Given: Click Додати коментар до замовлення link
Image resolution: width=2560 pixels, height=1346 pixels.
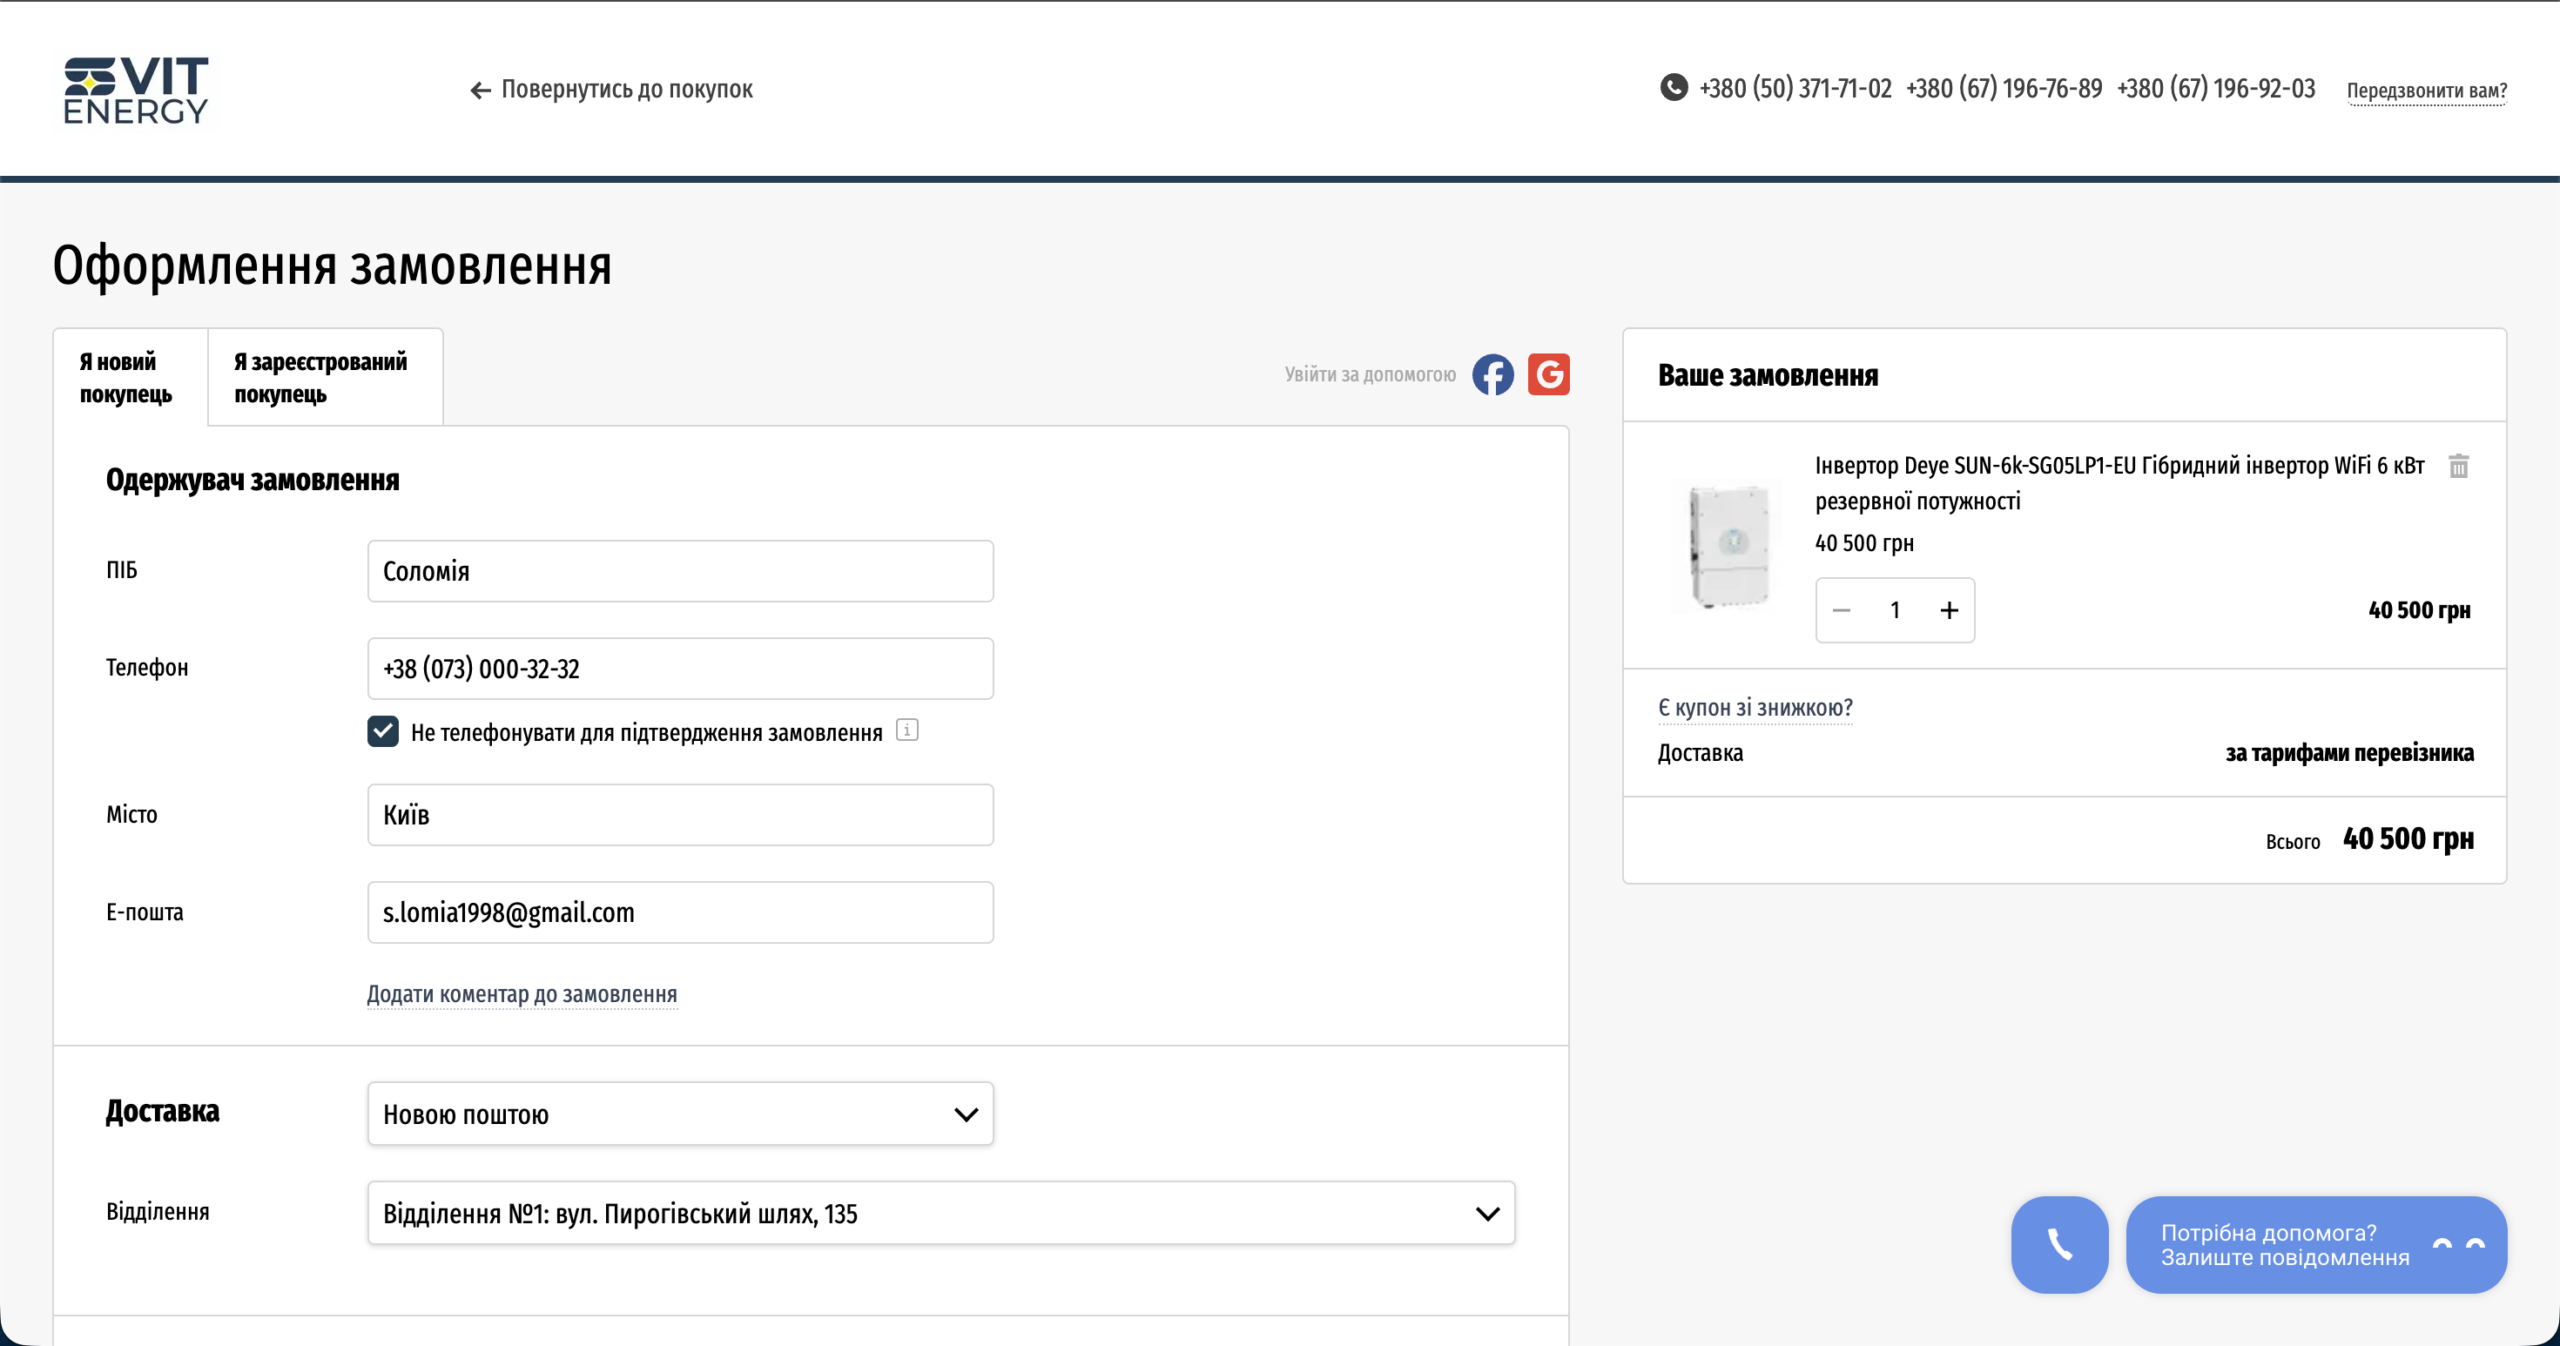Looking at the screenshot, I should [x=522, y=994].
